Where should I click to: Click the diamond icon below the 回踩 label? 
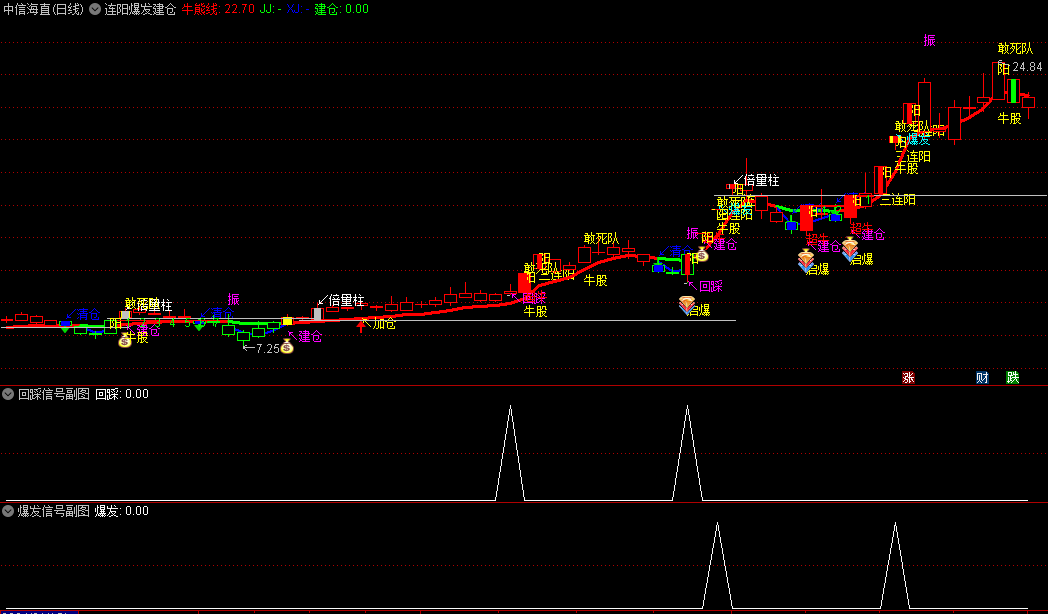[x=687, y=305]
